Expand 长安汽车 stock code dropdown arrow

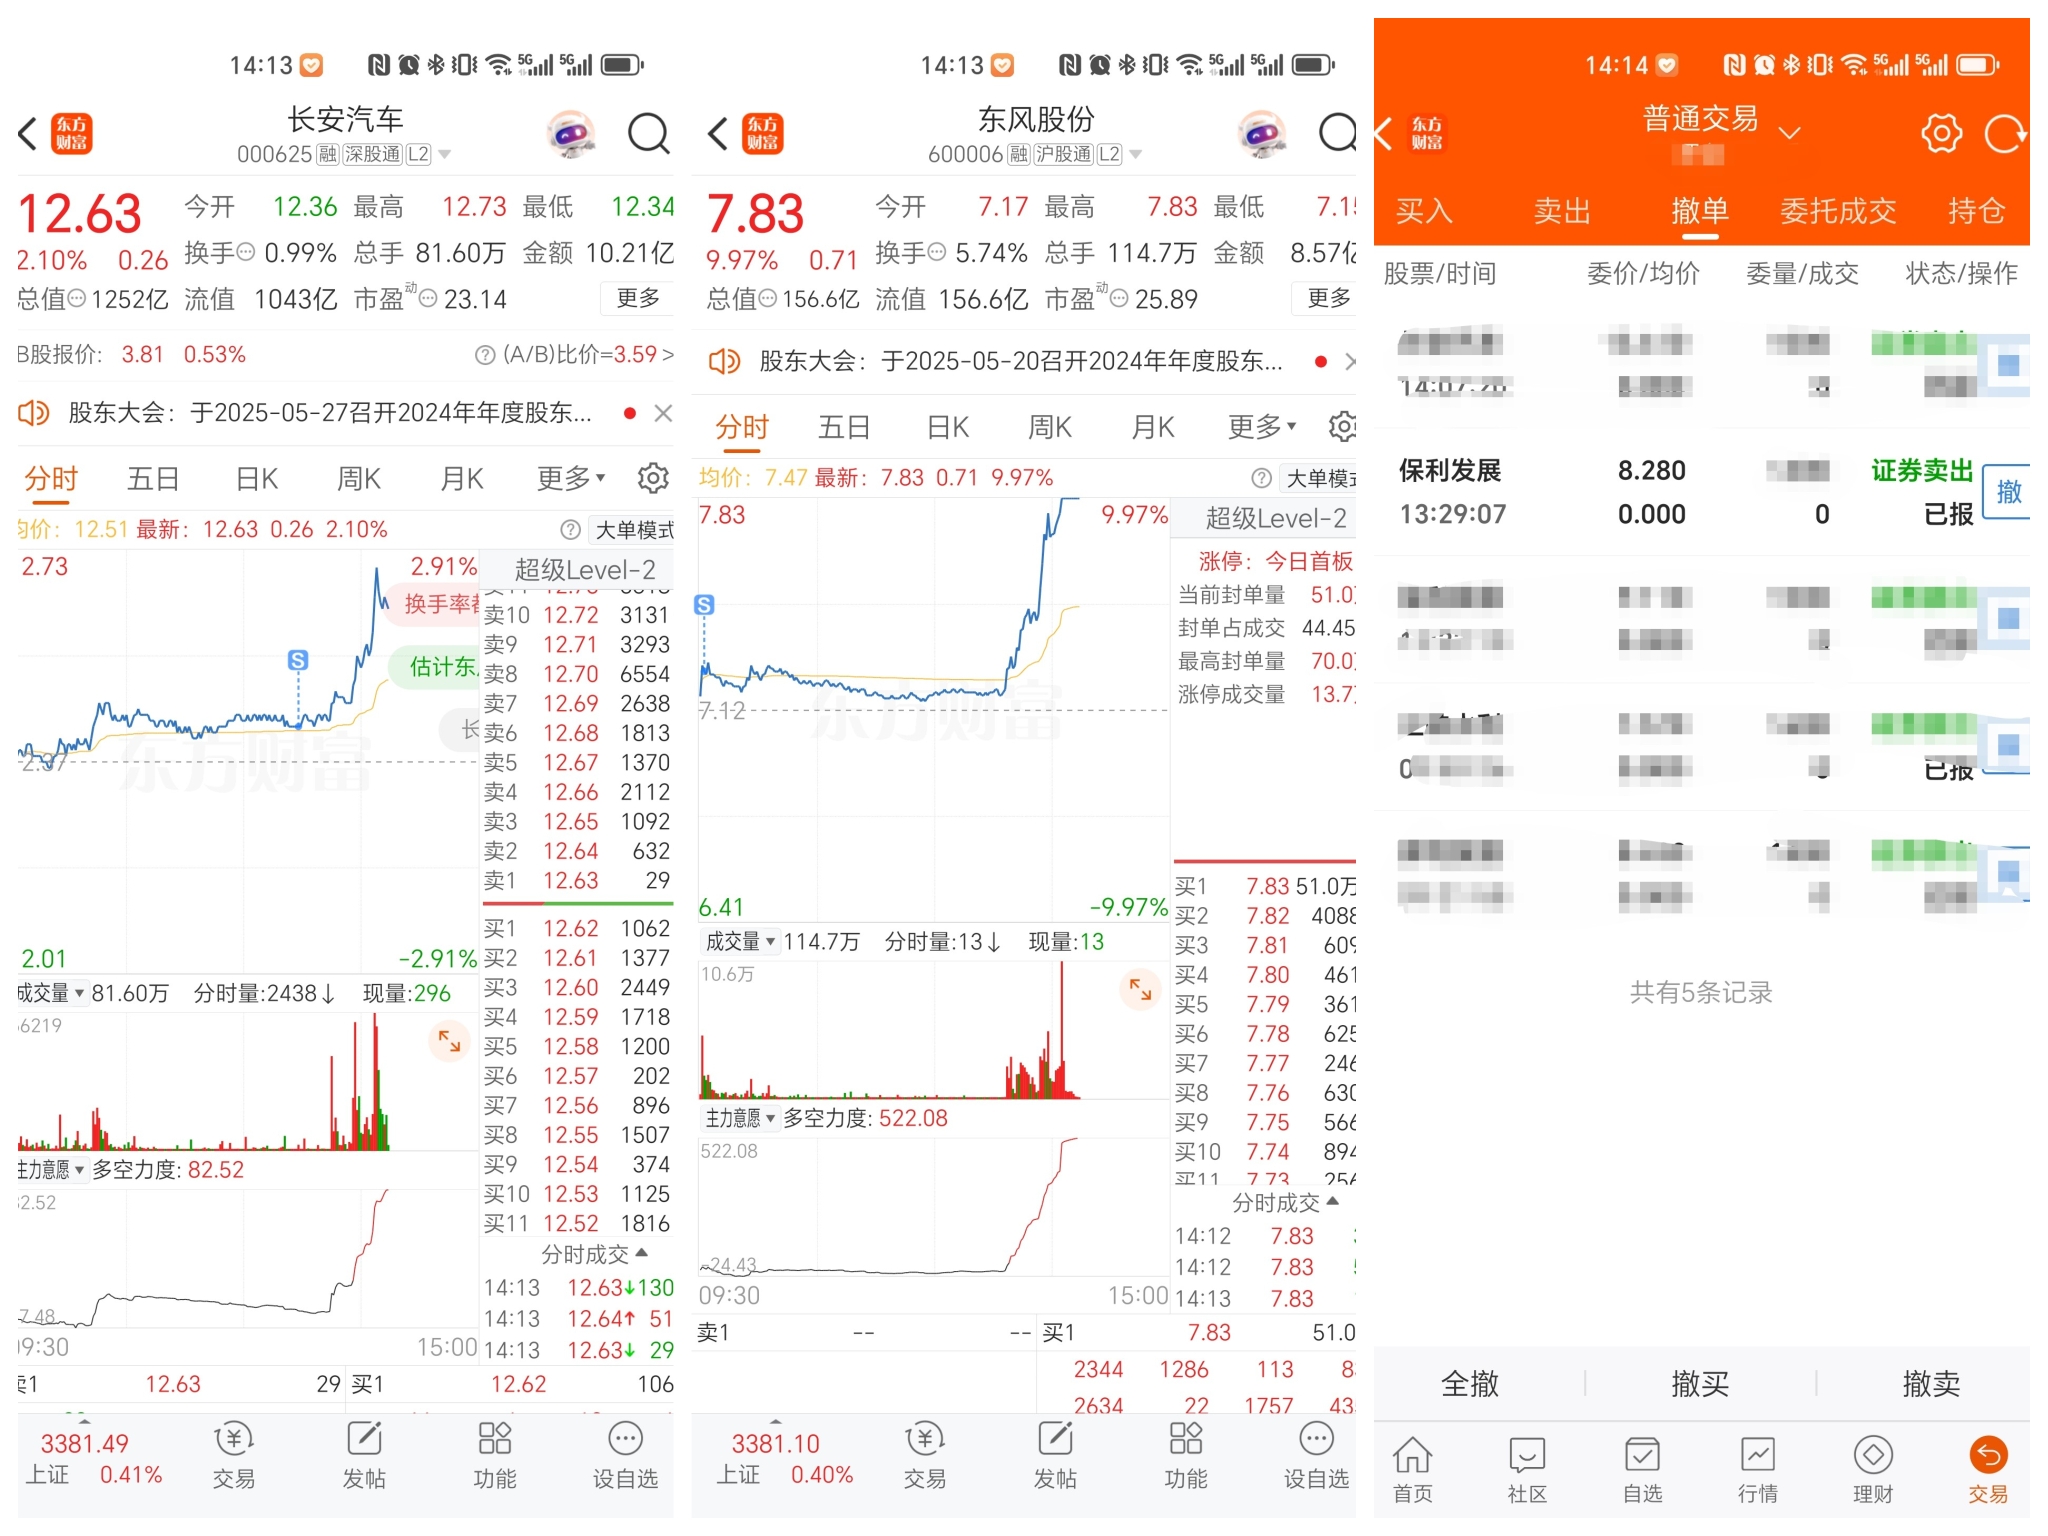pos(445,155)
